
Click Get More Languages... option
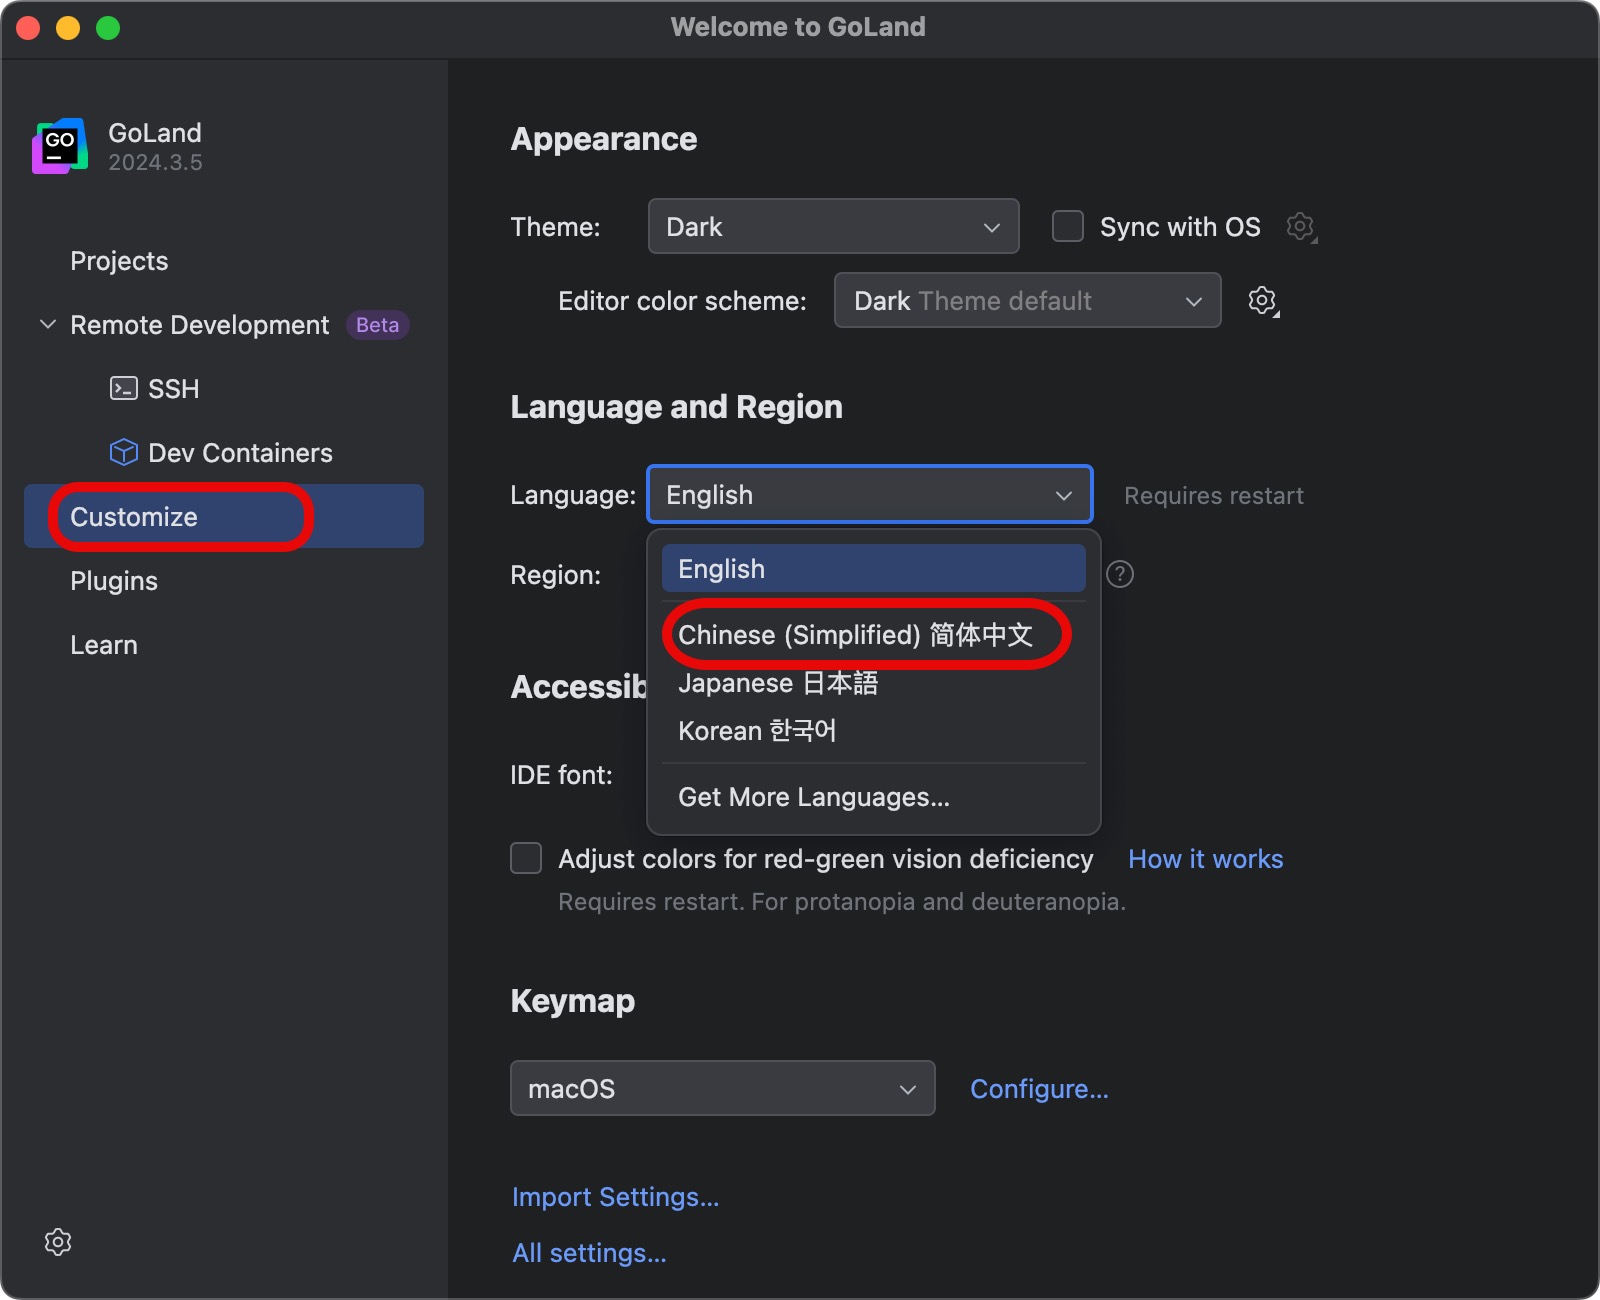pos(814,797)
